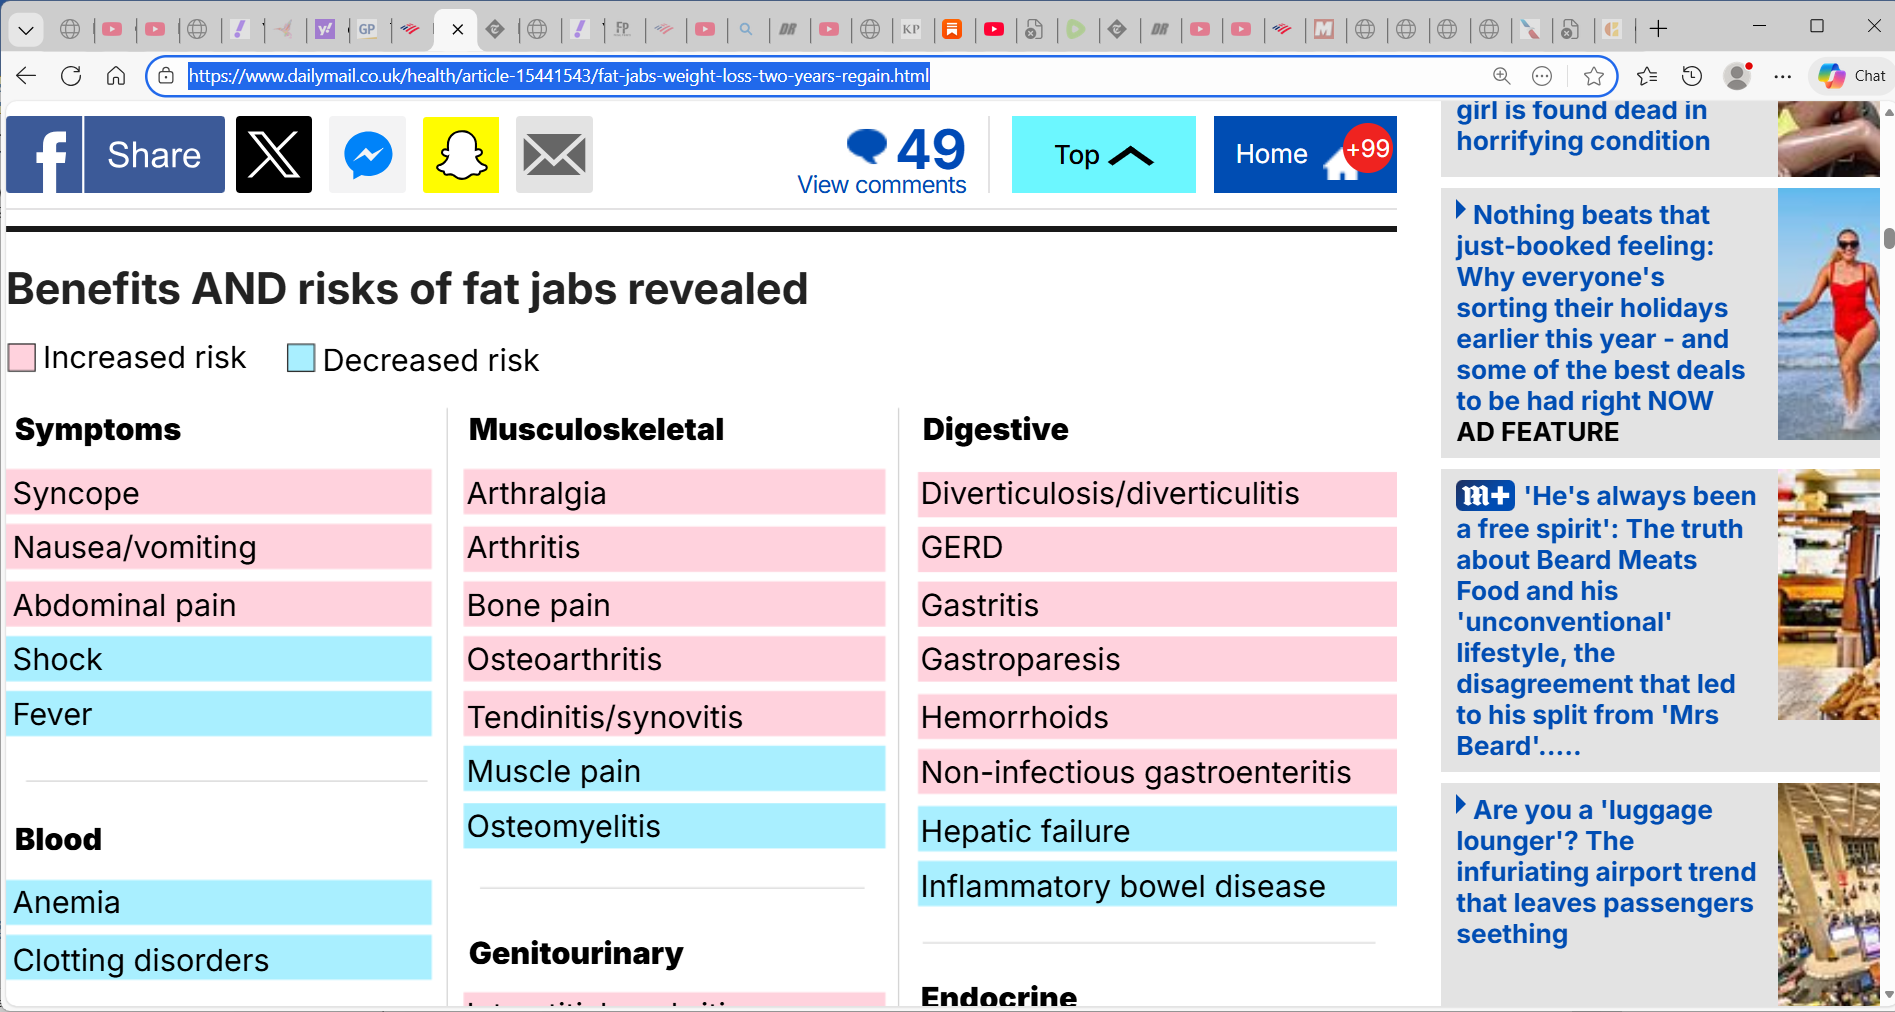
Task: Email the article using the envelope icon
Action: 554,154
